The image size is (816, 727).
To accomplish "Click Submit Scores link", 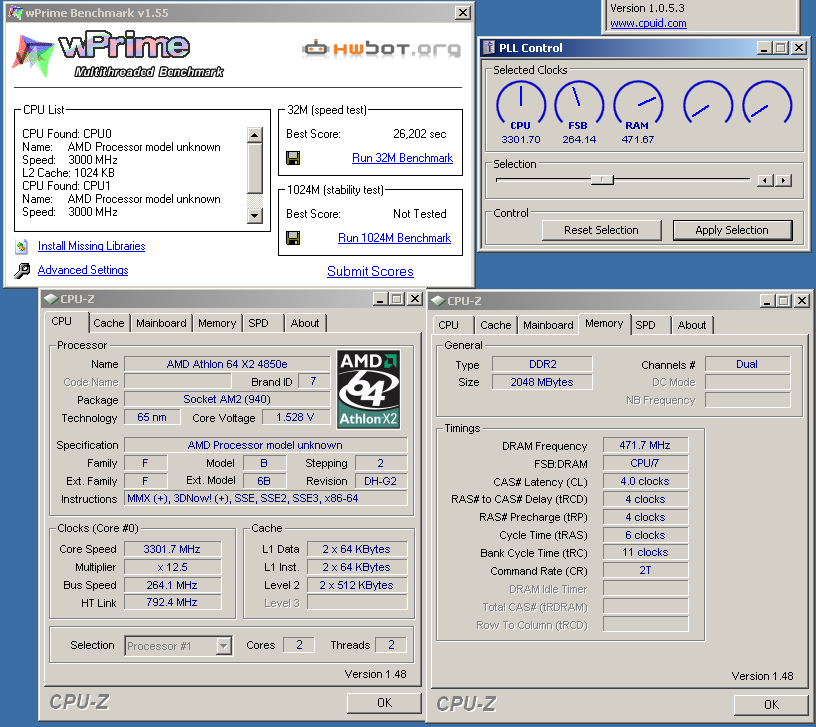I will click(370, 271).
